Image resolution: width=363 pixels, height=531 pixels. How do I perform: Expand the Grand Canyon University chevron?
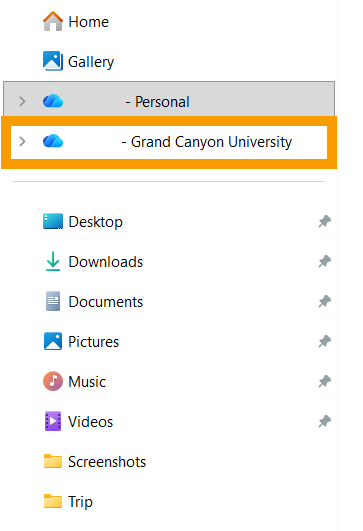pyautogui.click(x=22, y=141)
